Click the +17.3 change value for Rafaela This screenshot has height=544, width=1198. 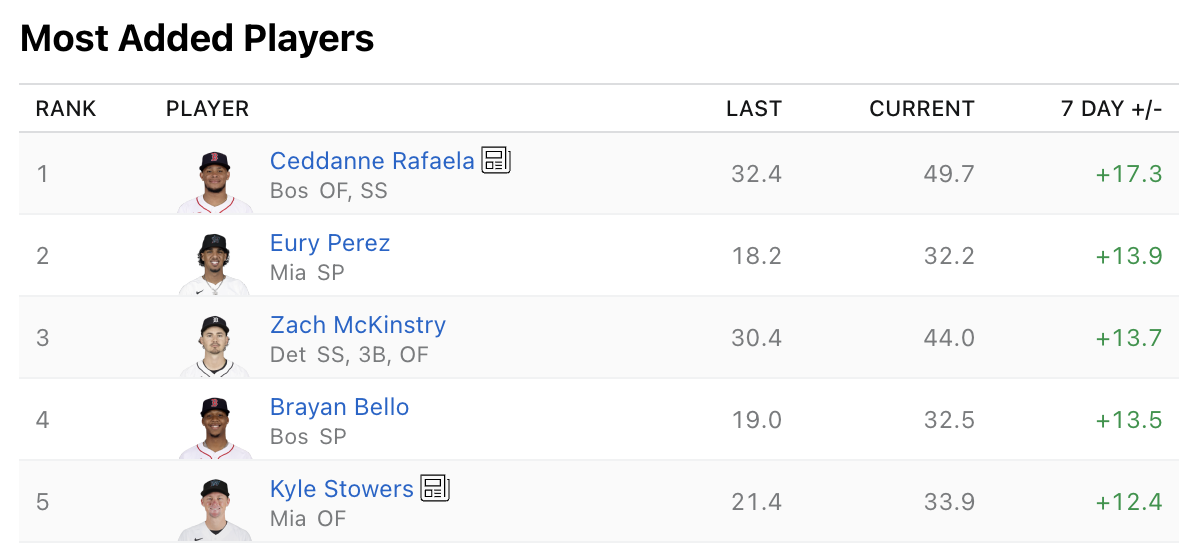tap(1128, 174)
